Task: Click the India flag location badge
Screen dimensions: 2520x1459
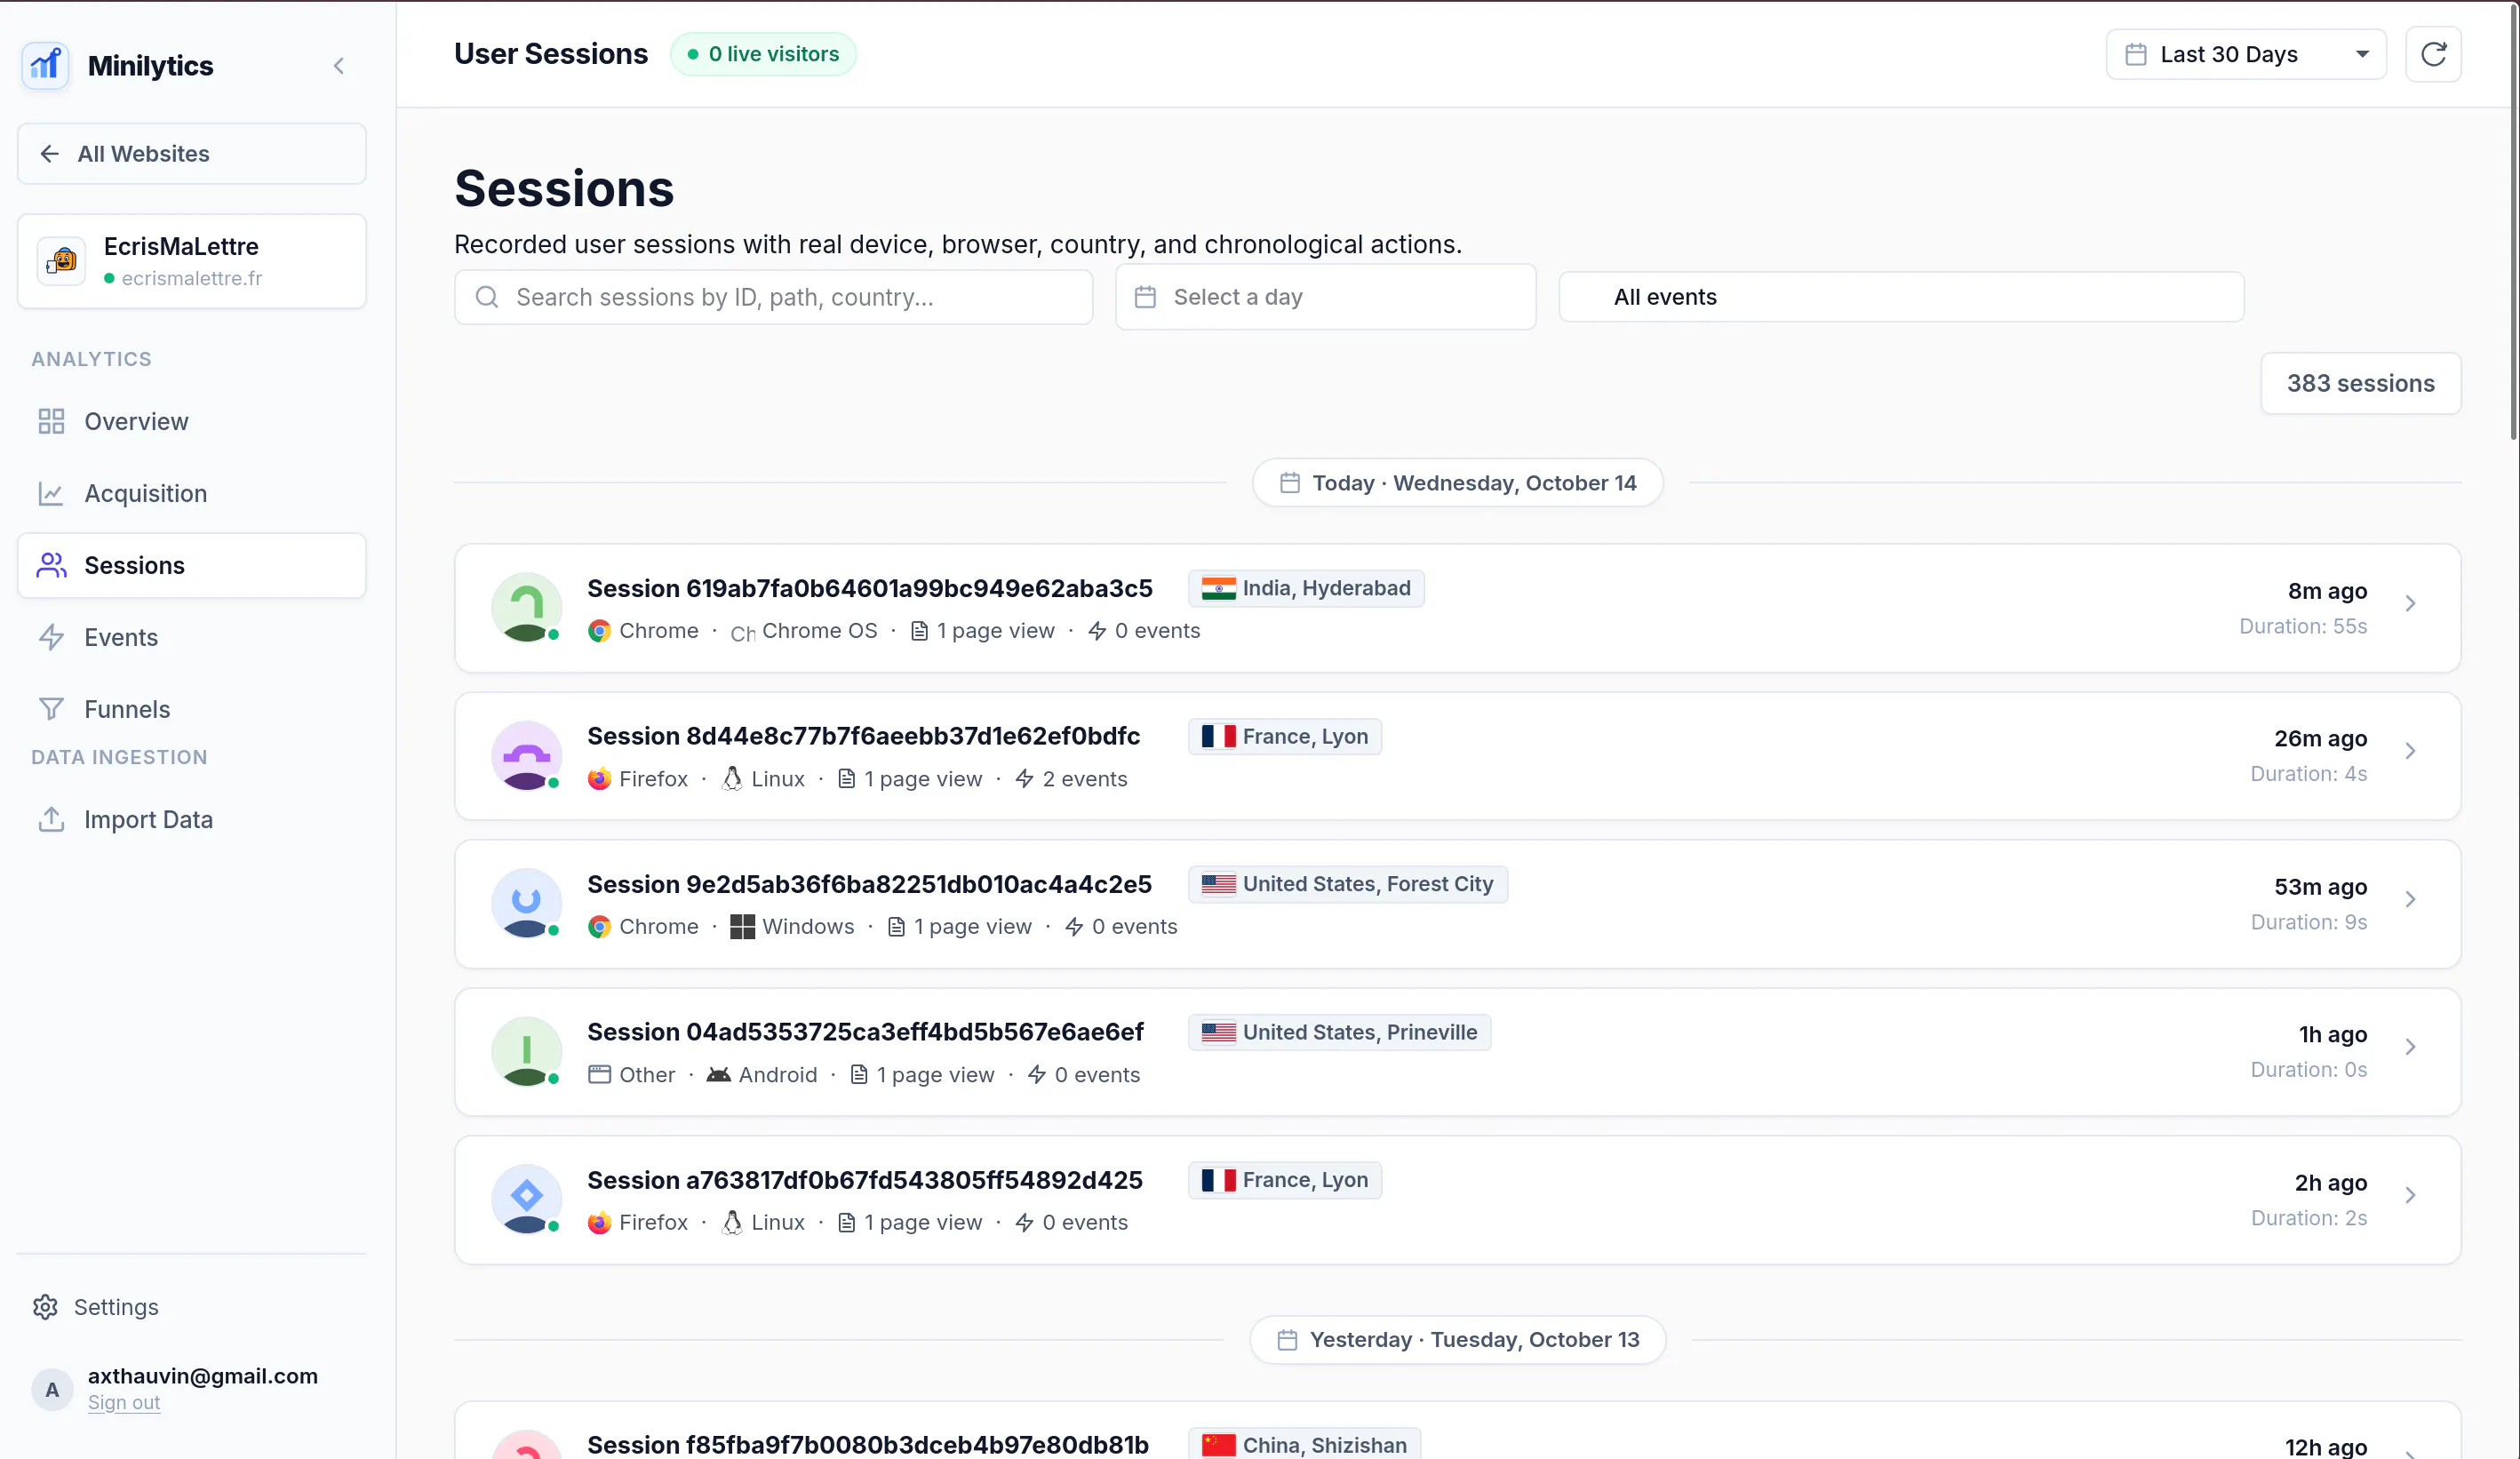Action: click(x=1306, y=588)
